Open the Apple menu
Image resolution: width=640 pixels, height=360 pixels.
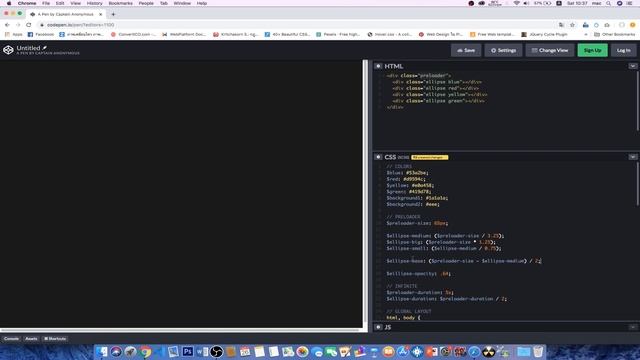(x=9, y=3)
